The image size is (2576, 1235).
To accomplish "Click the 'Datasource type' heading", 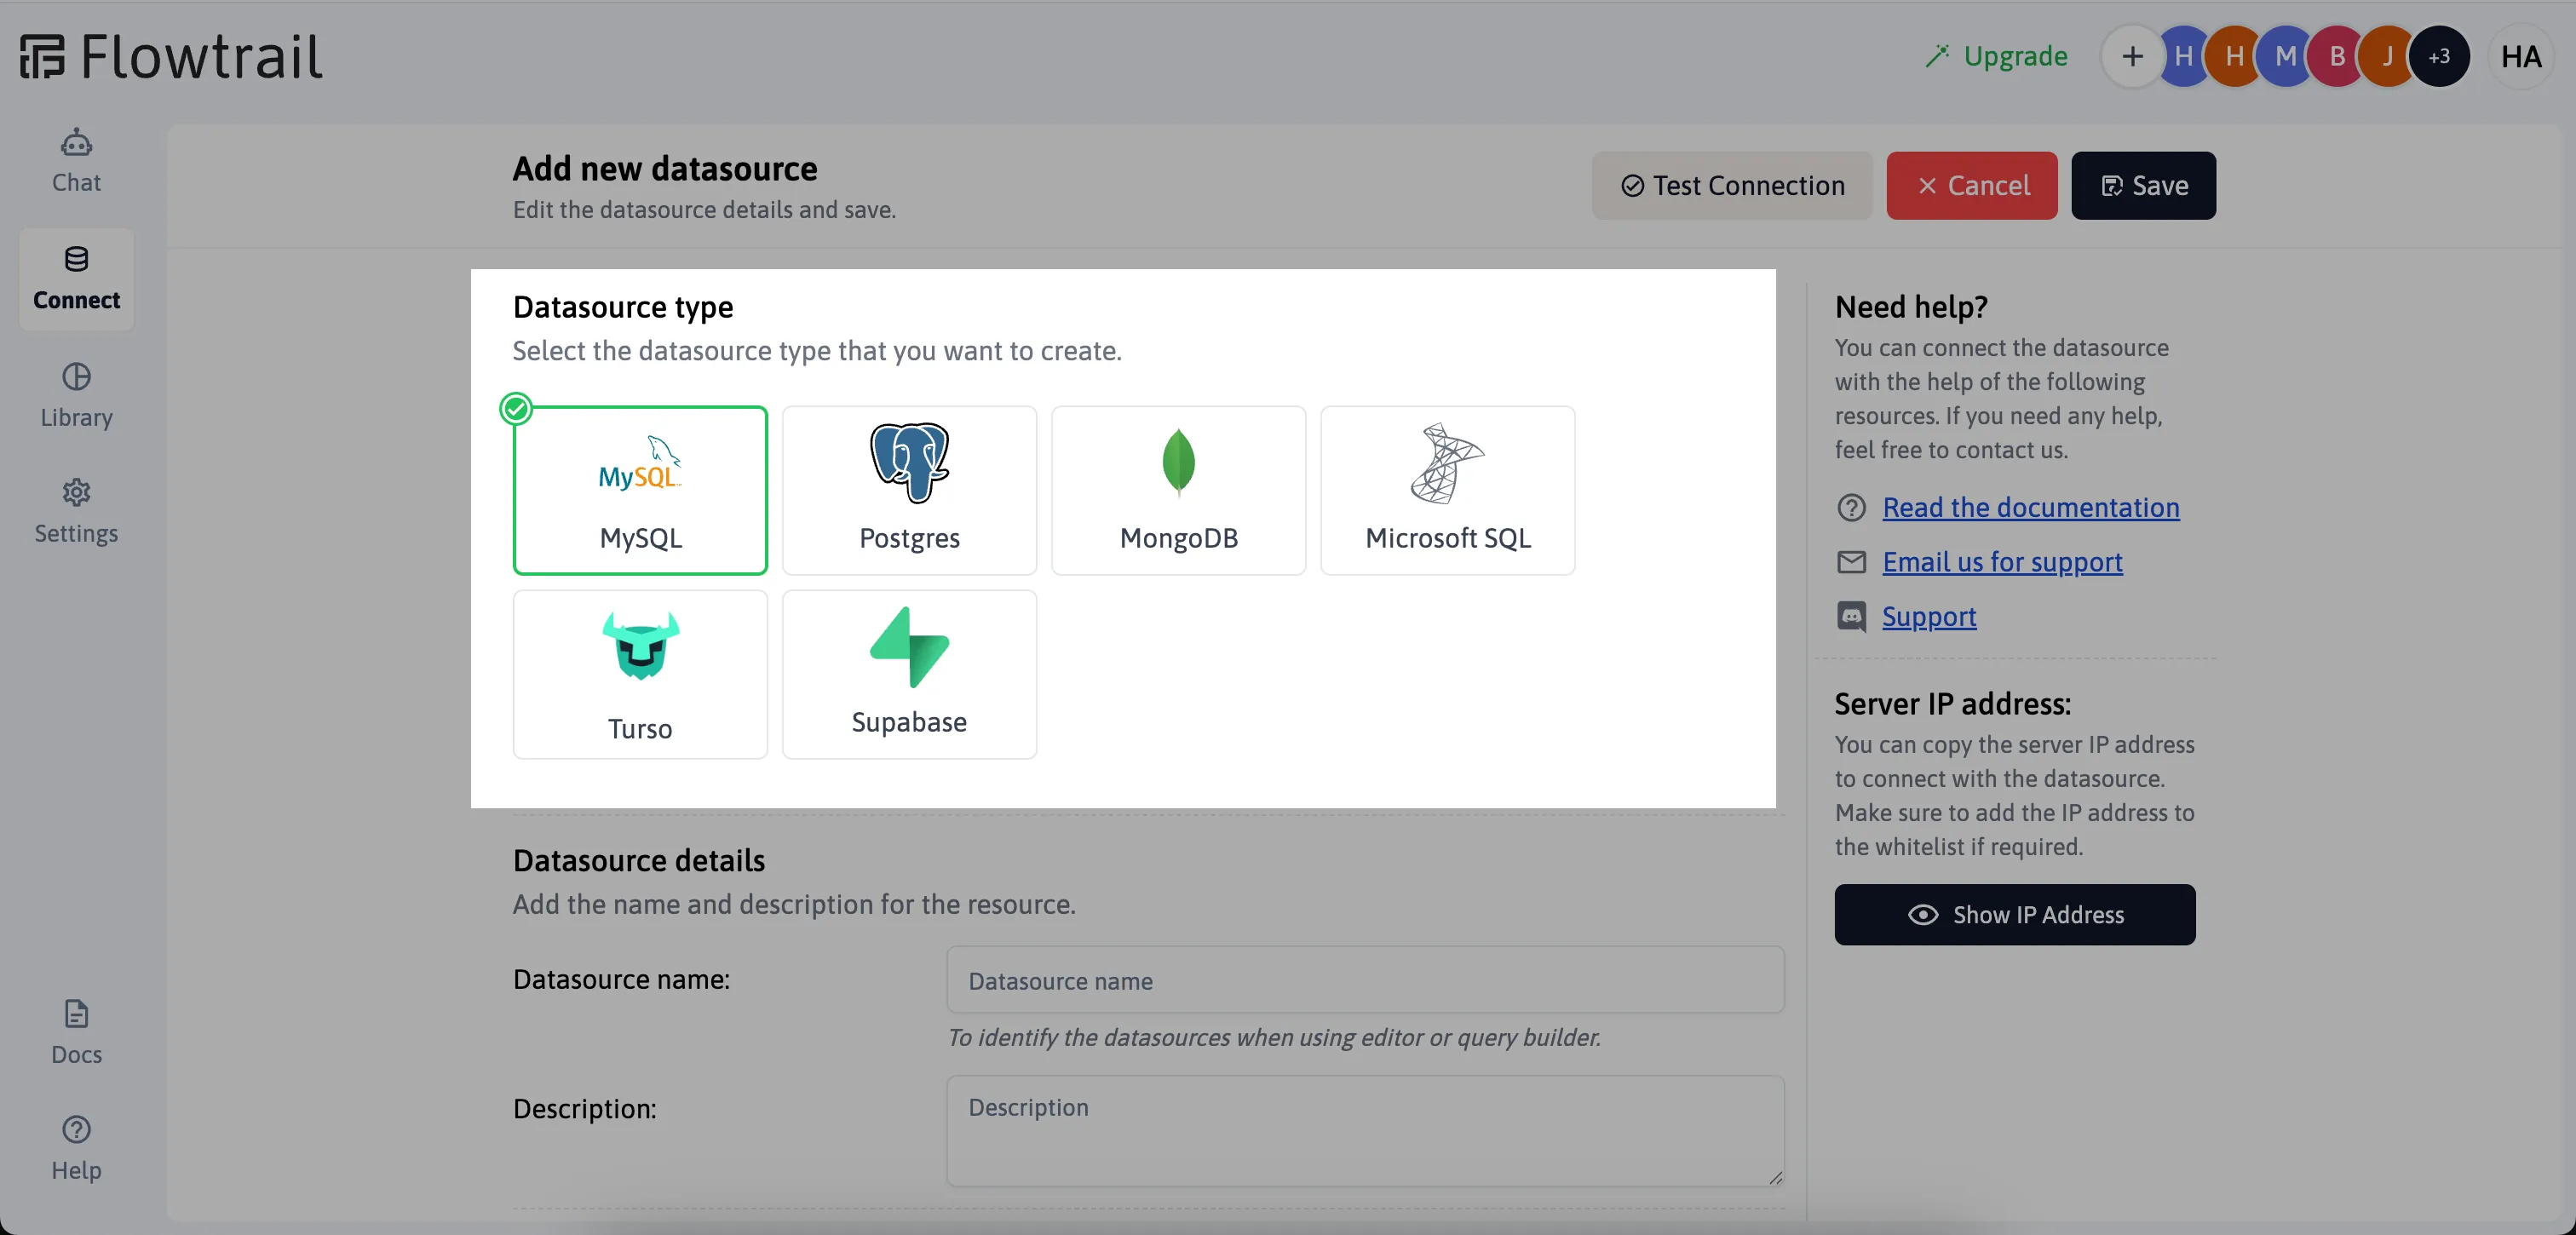I will click(622, 307).
